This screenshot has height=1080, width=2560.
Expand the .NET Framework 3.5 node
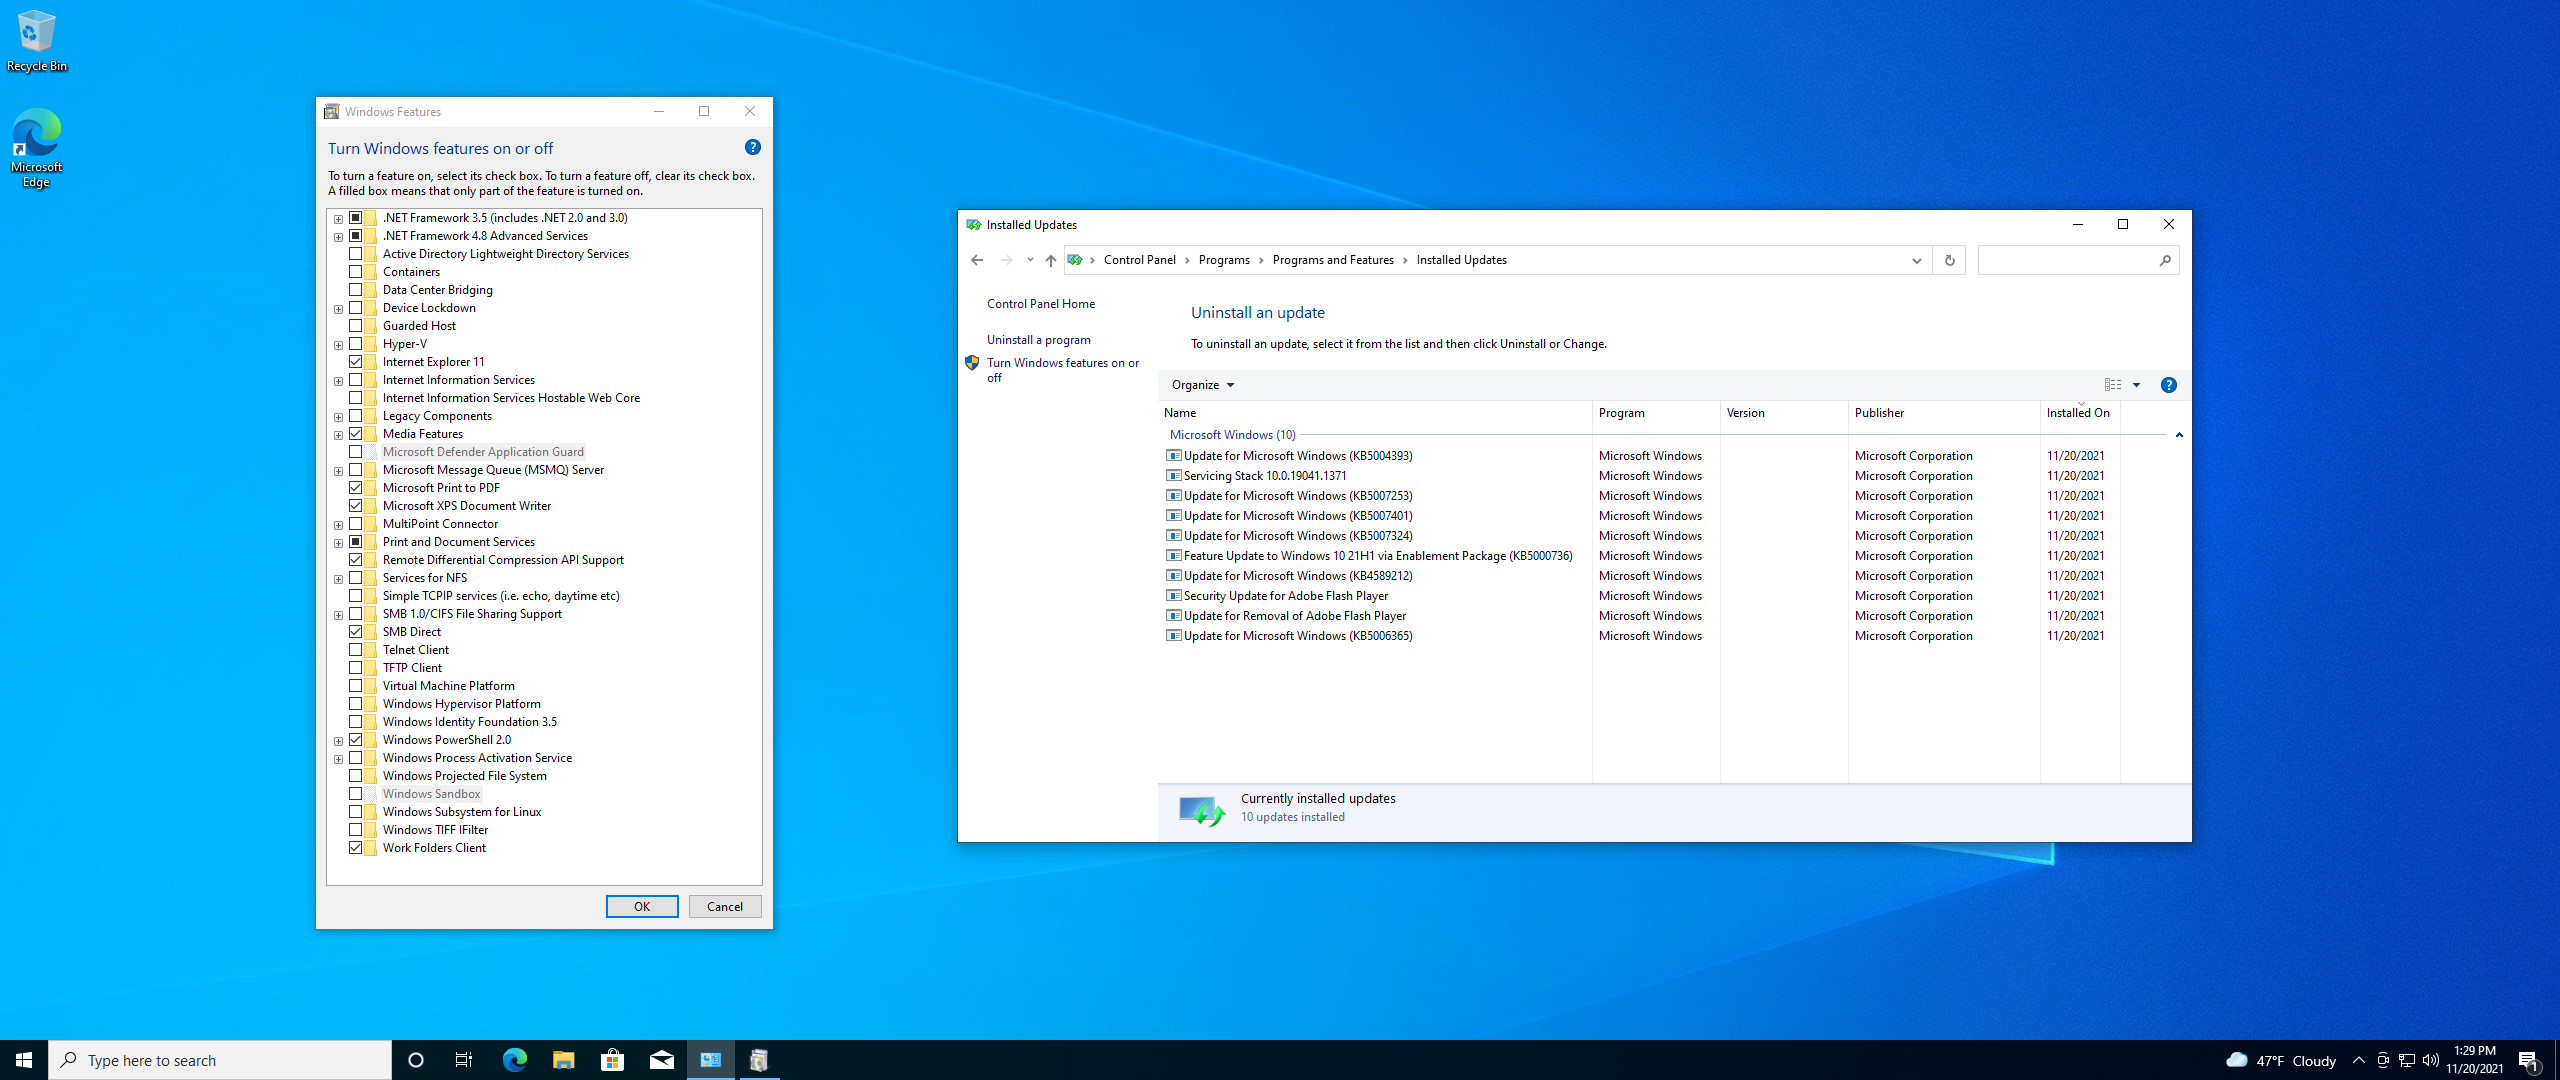pyautogui.click(x=338, y=219)
